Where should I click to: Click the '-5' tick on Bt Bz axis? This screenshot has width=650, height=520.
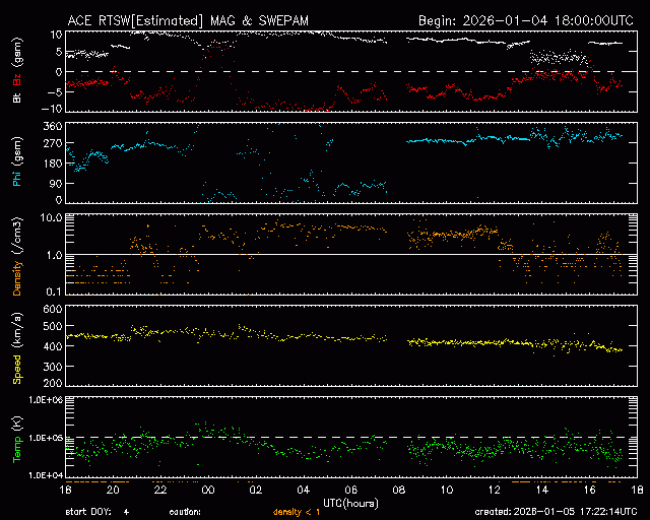pos(56,92)
